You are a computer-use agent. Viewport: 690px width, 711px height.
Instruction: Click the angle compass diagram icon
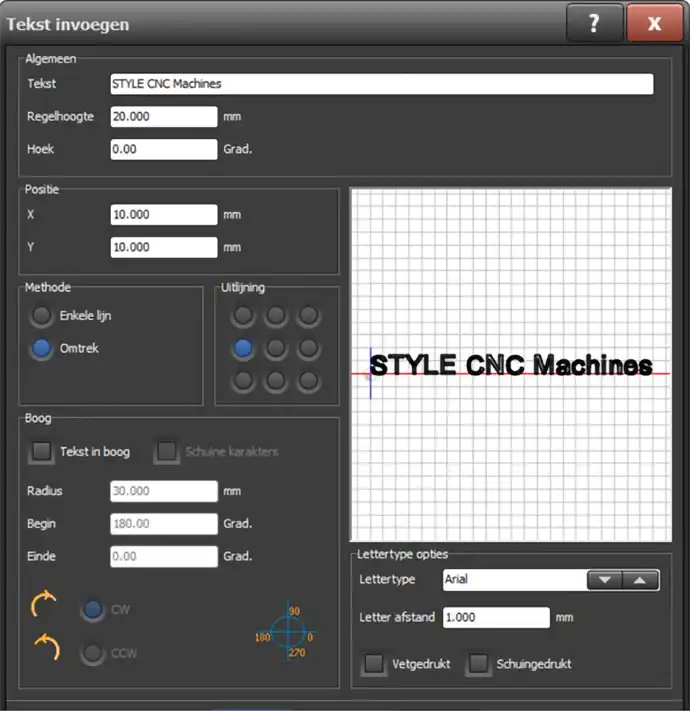pos(287,632)
